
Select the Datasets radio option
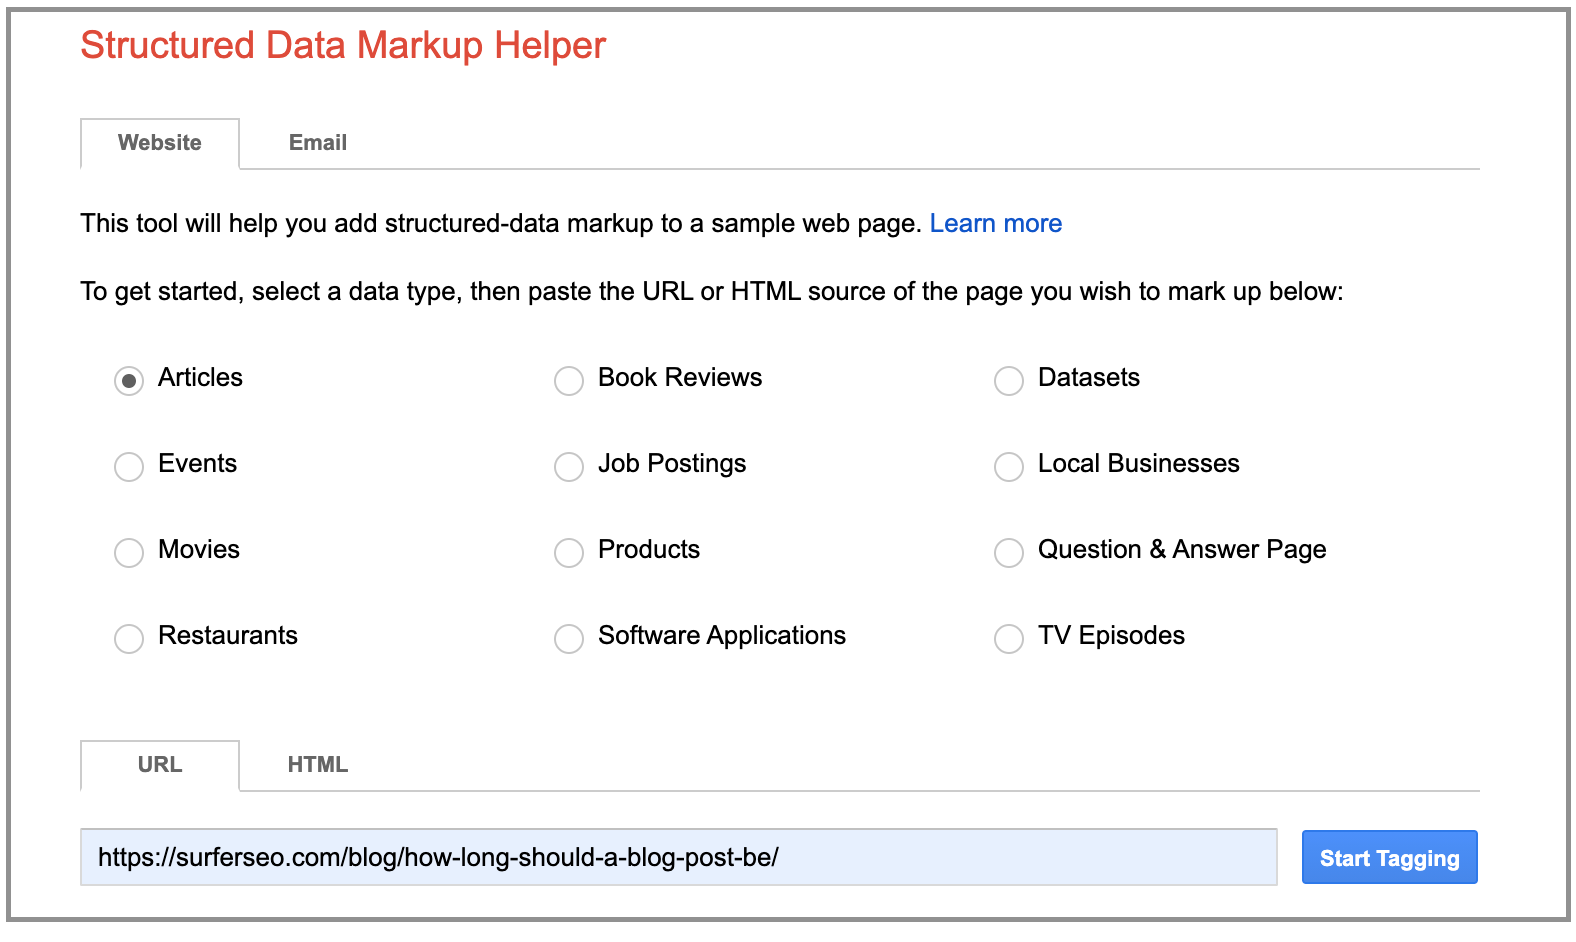point(1009,380)
